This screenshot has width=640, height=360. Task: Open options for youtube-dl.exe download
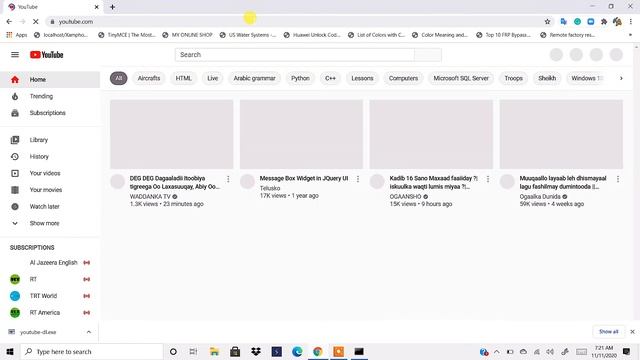[x=89, y=332]
